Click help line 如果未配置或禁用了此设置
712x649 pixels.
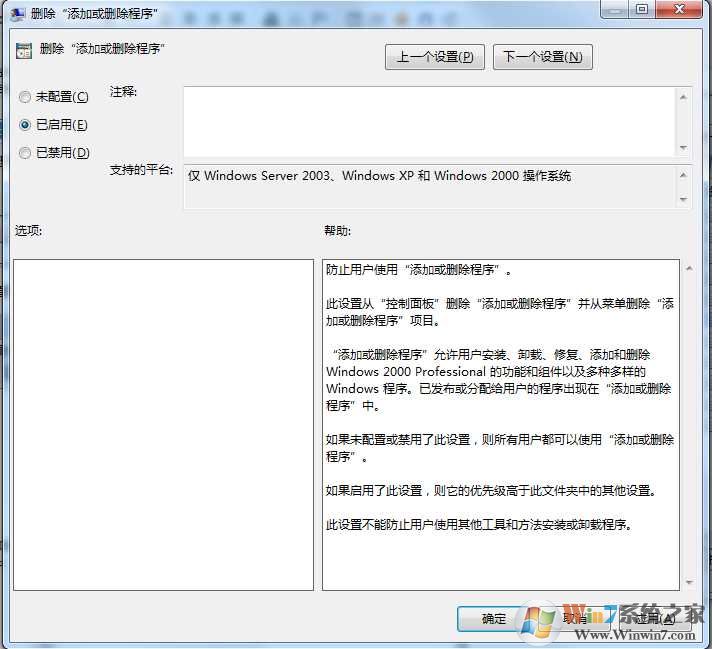(x=499, y=440)
